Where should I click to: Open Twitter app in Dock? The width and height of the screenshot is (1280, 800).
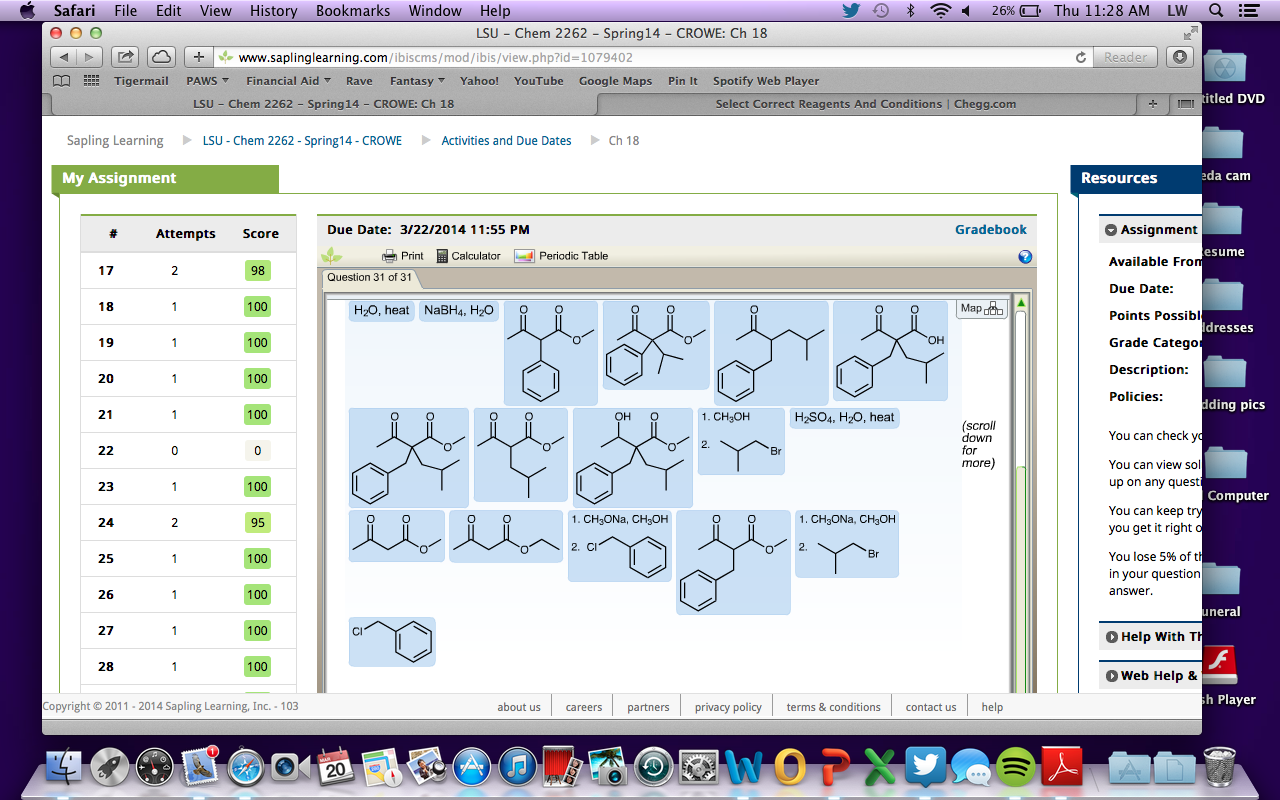(925, 767)
